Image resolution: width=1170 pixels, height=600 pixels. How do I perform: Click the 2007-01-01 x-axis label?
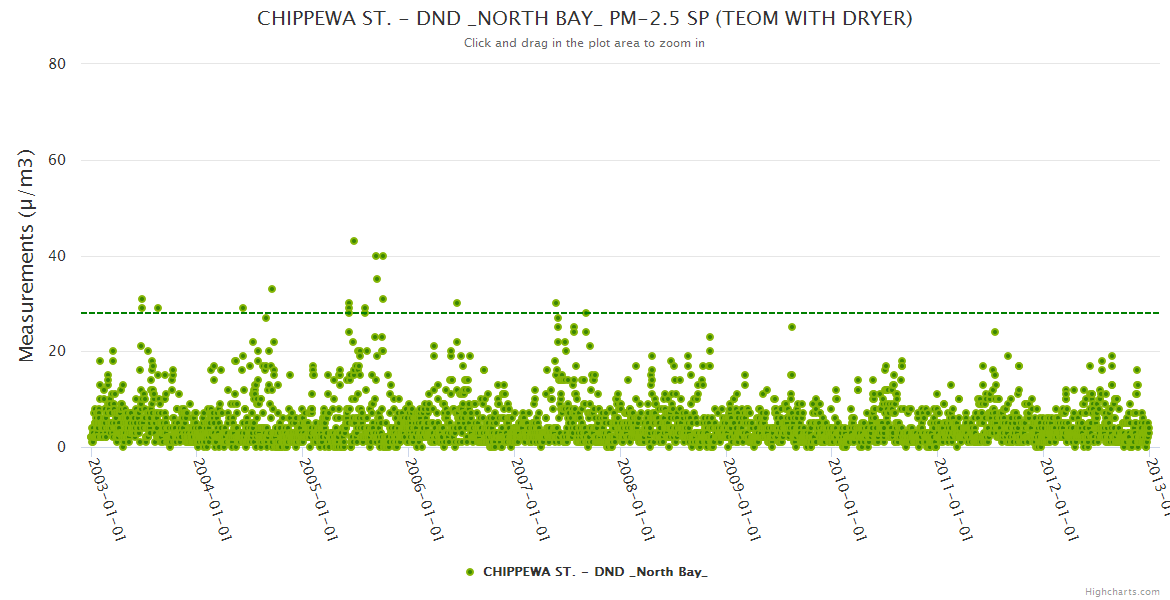tap(529, 498)
